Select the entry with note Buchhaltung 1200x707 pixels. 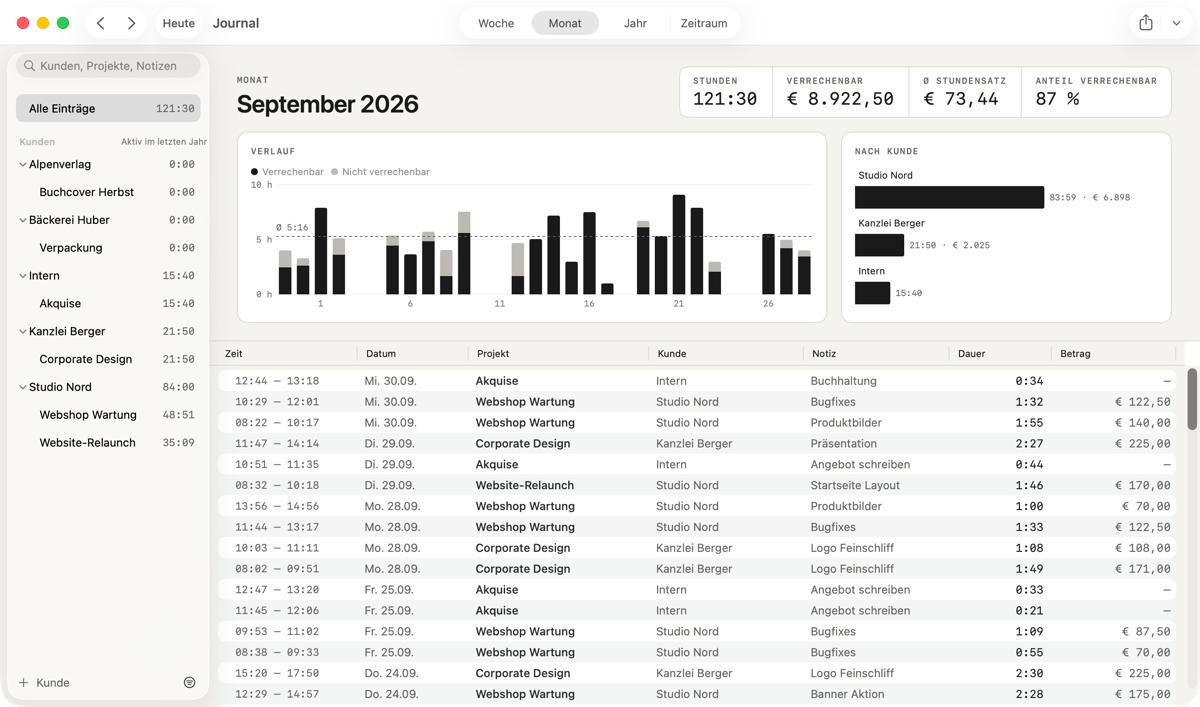click(x=697, y=381)
